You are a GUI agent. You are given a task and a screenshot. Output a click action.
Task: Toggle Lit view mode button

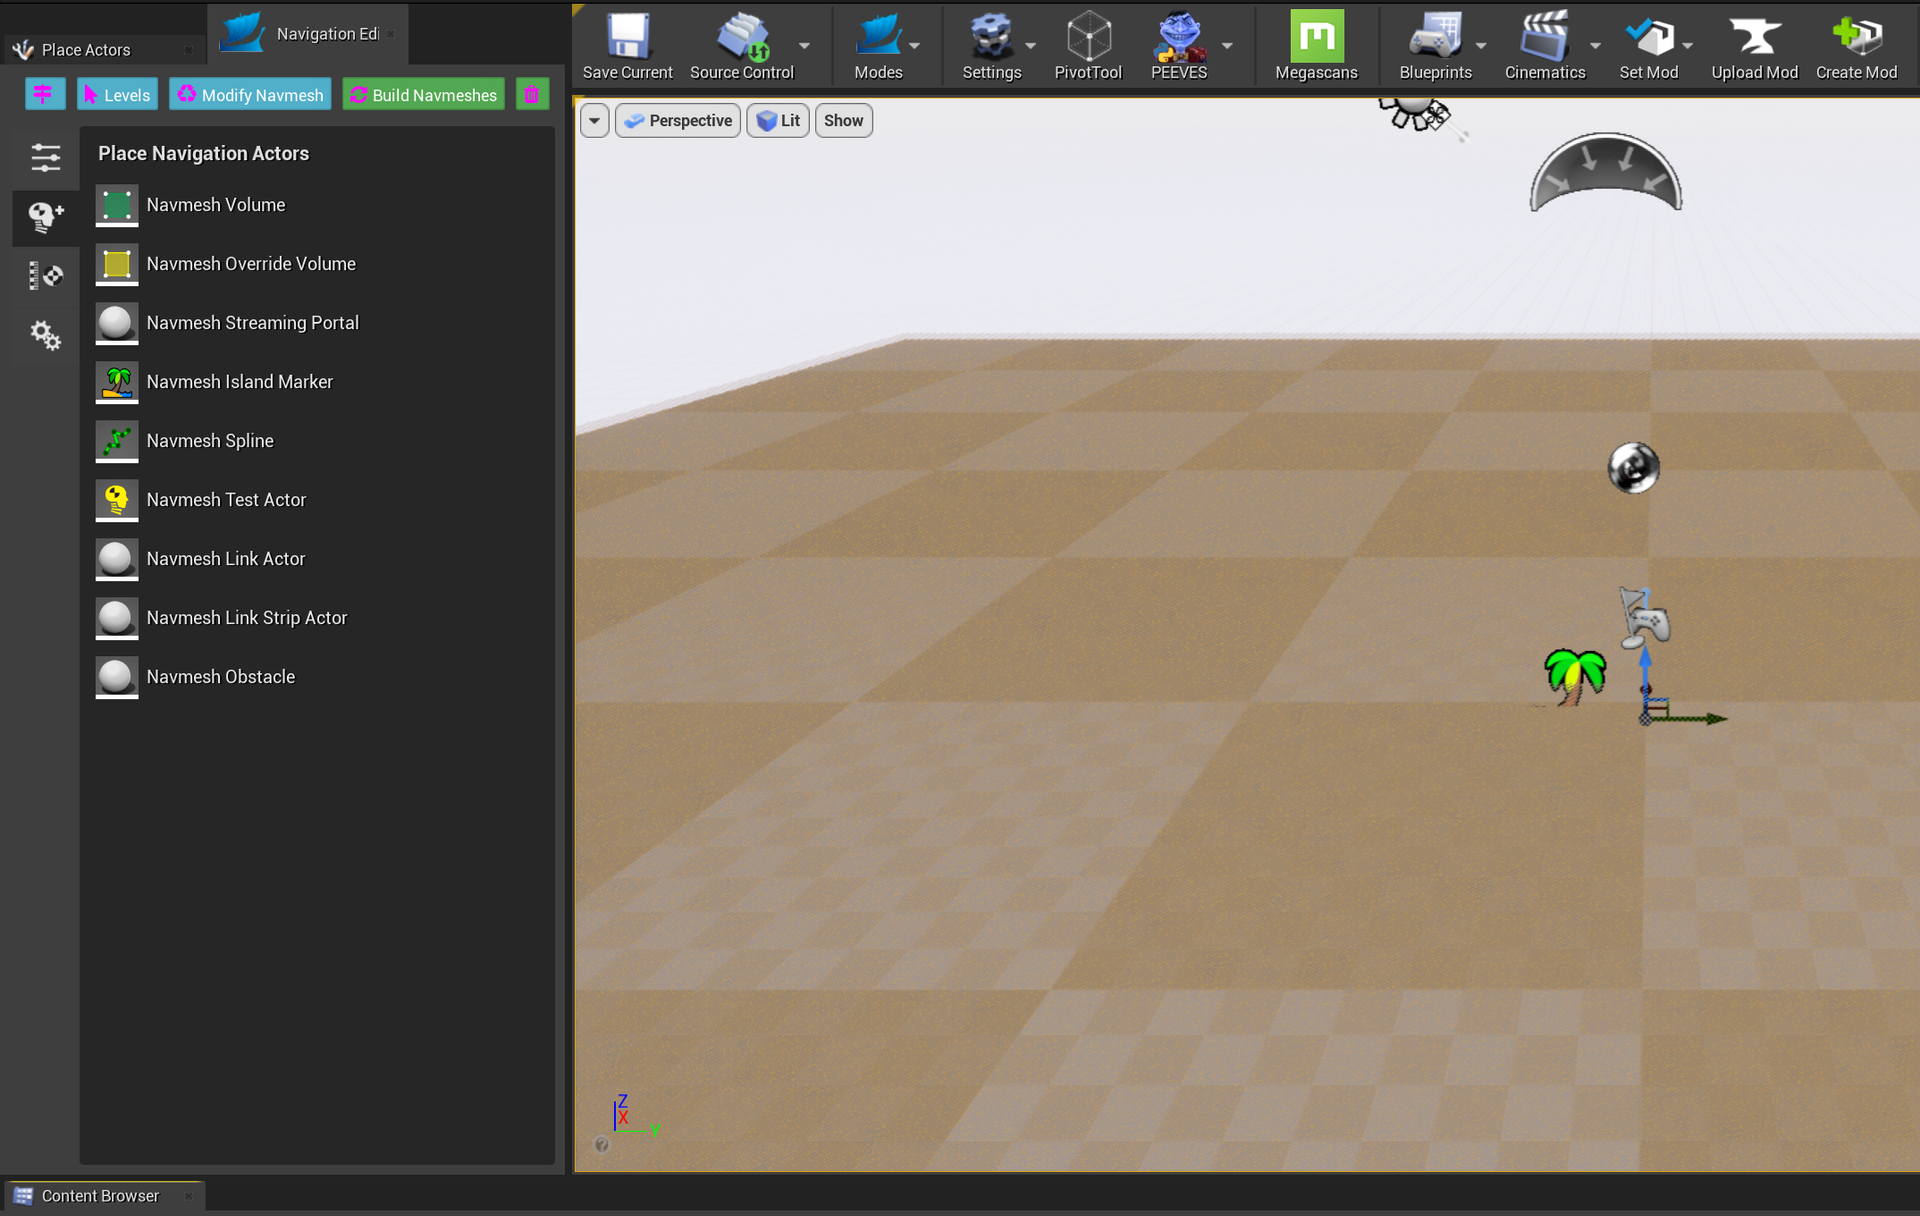point(778,121)
